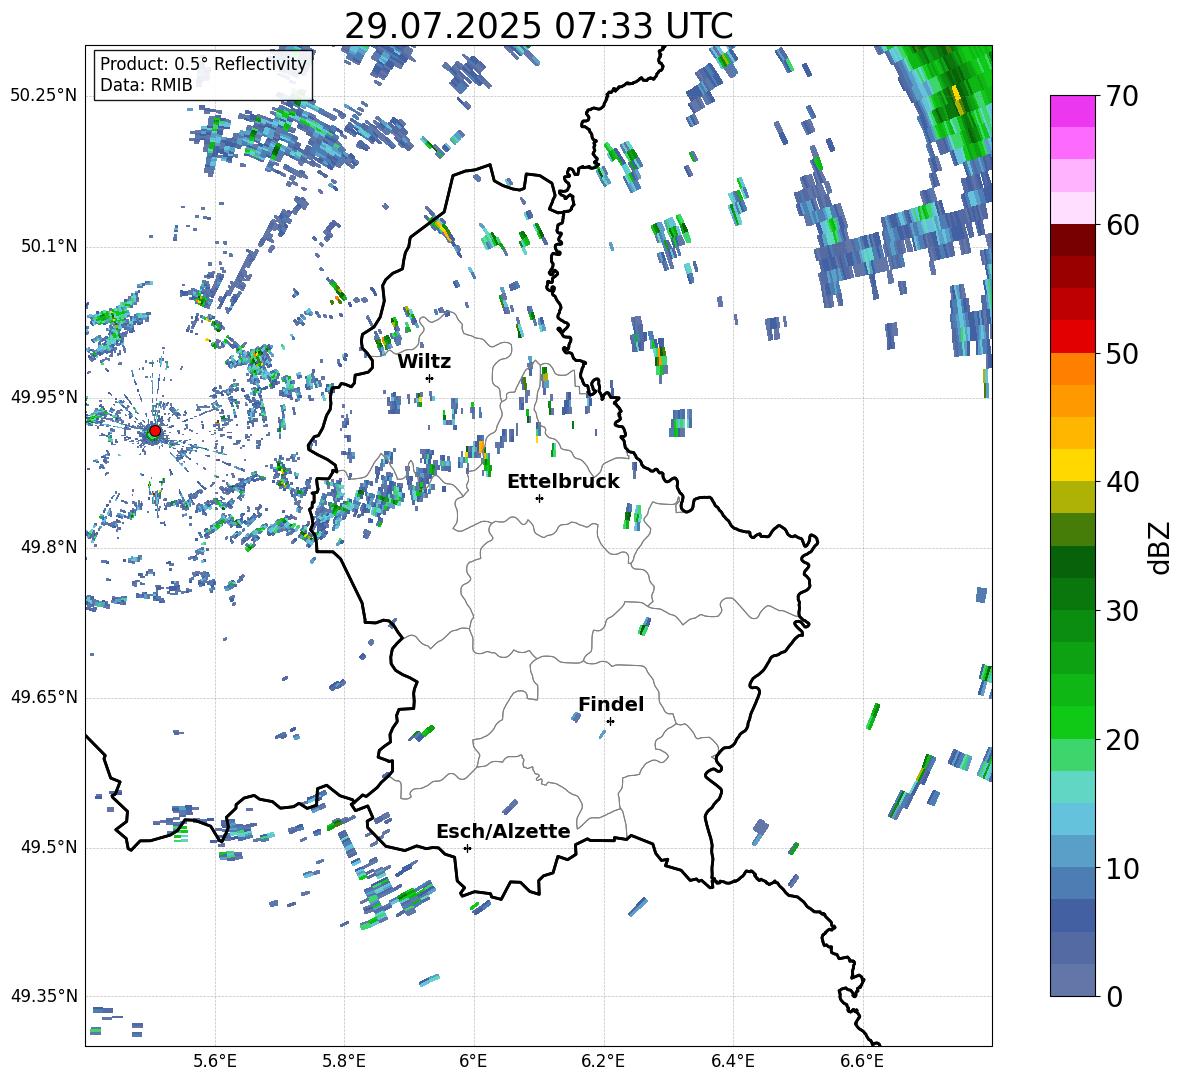Select the 'Esch/Alzette' city label
Image resolution: width=1184 pixels, height=1081 pixels.
click(503, 831)
